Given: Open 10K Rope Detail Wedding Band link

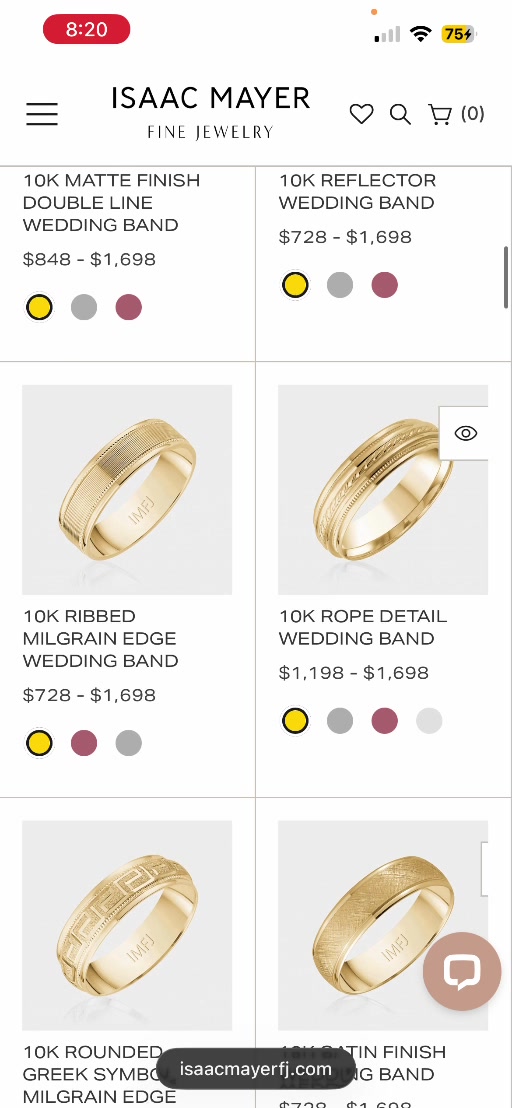Looking at the screenshot, I should (363, 627).
